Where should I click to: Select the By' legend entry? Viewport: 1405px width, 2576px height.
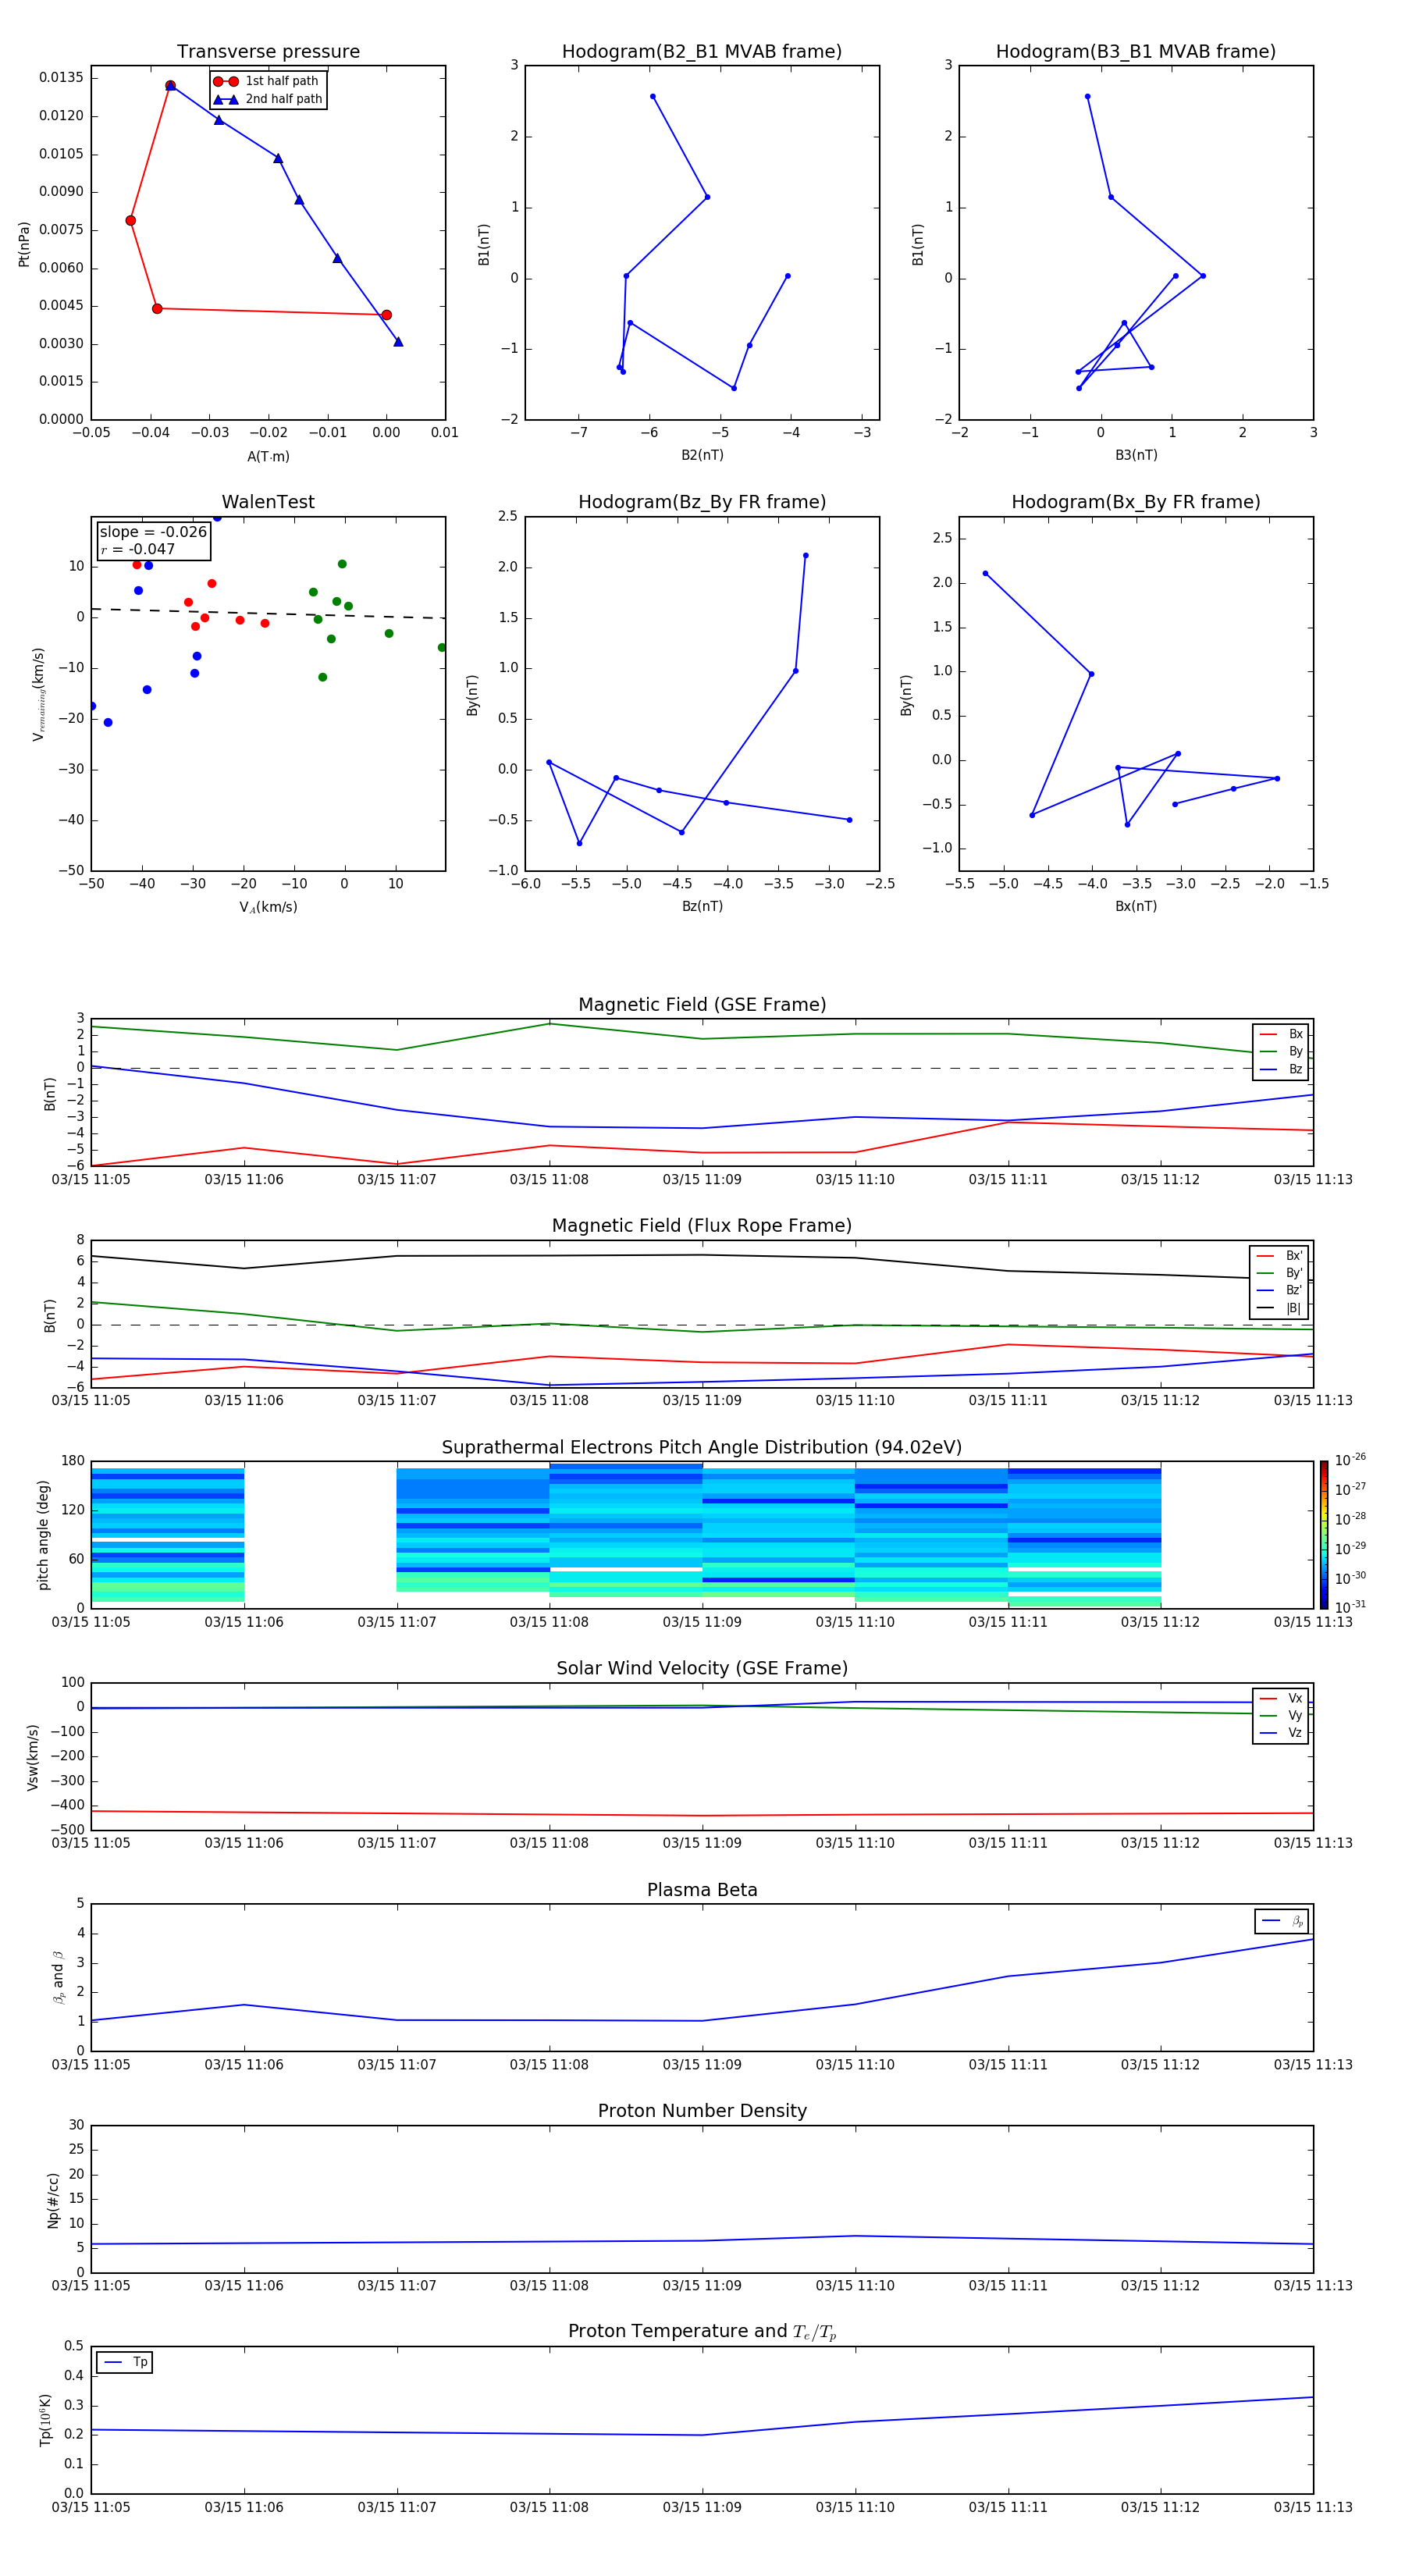[x=1279, y=1273]
